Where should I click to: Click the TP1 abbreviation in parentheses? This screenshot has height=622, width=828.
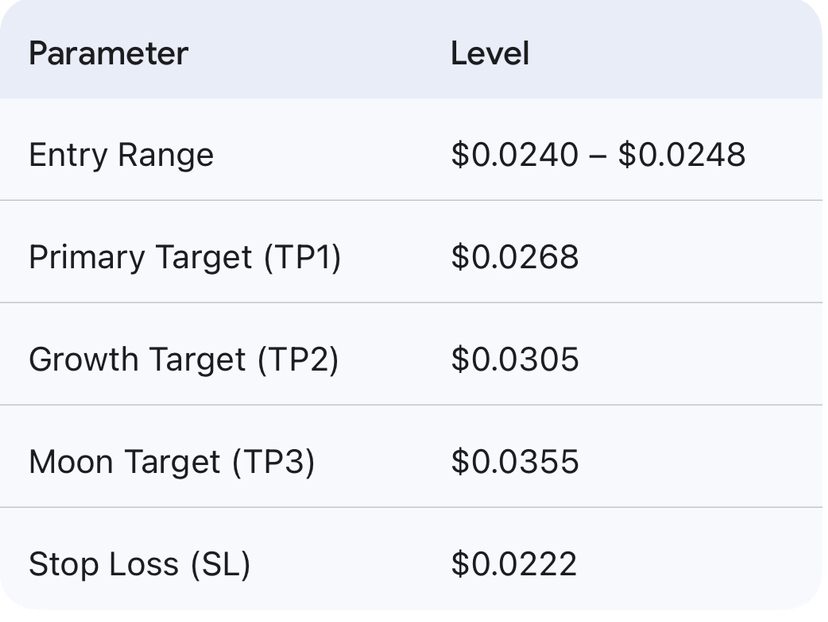pos(303,258)
